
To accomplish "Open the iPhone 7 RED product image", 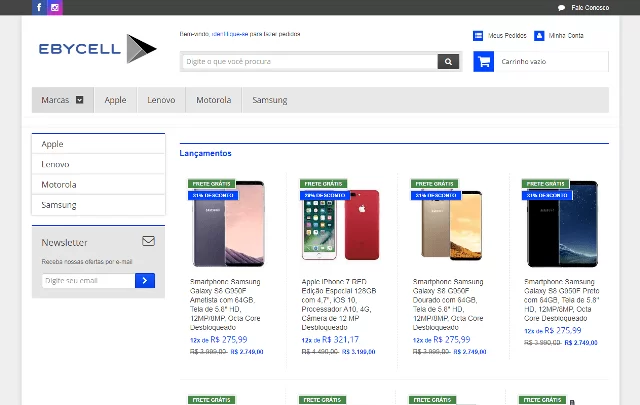I will [340, 225].
